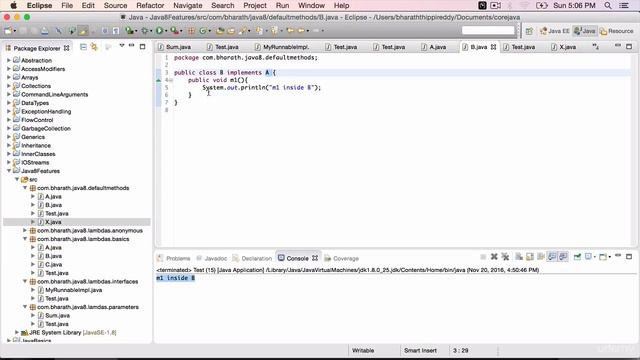Open the Refactor menu
The width and height of the screenshot is (640, 360).
[x=150, y=5]
